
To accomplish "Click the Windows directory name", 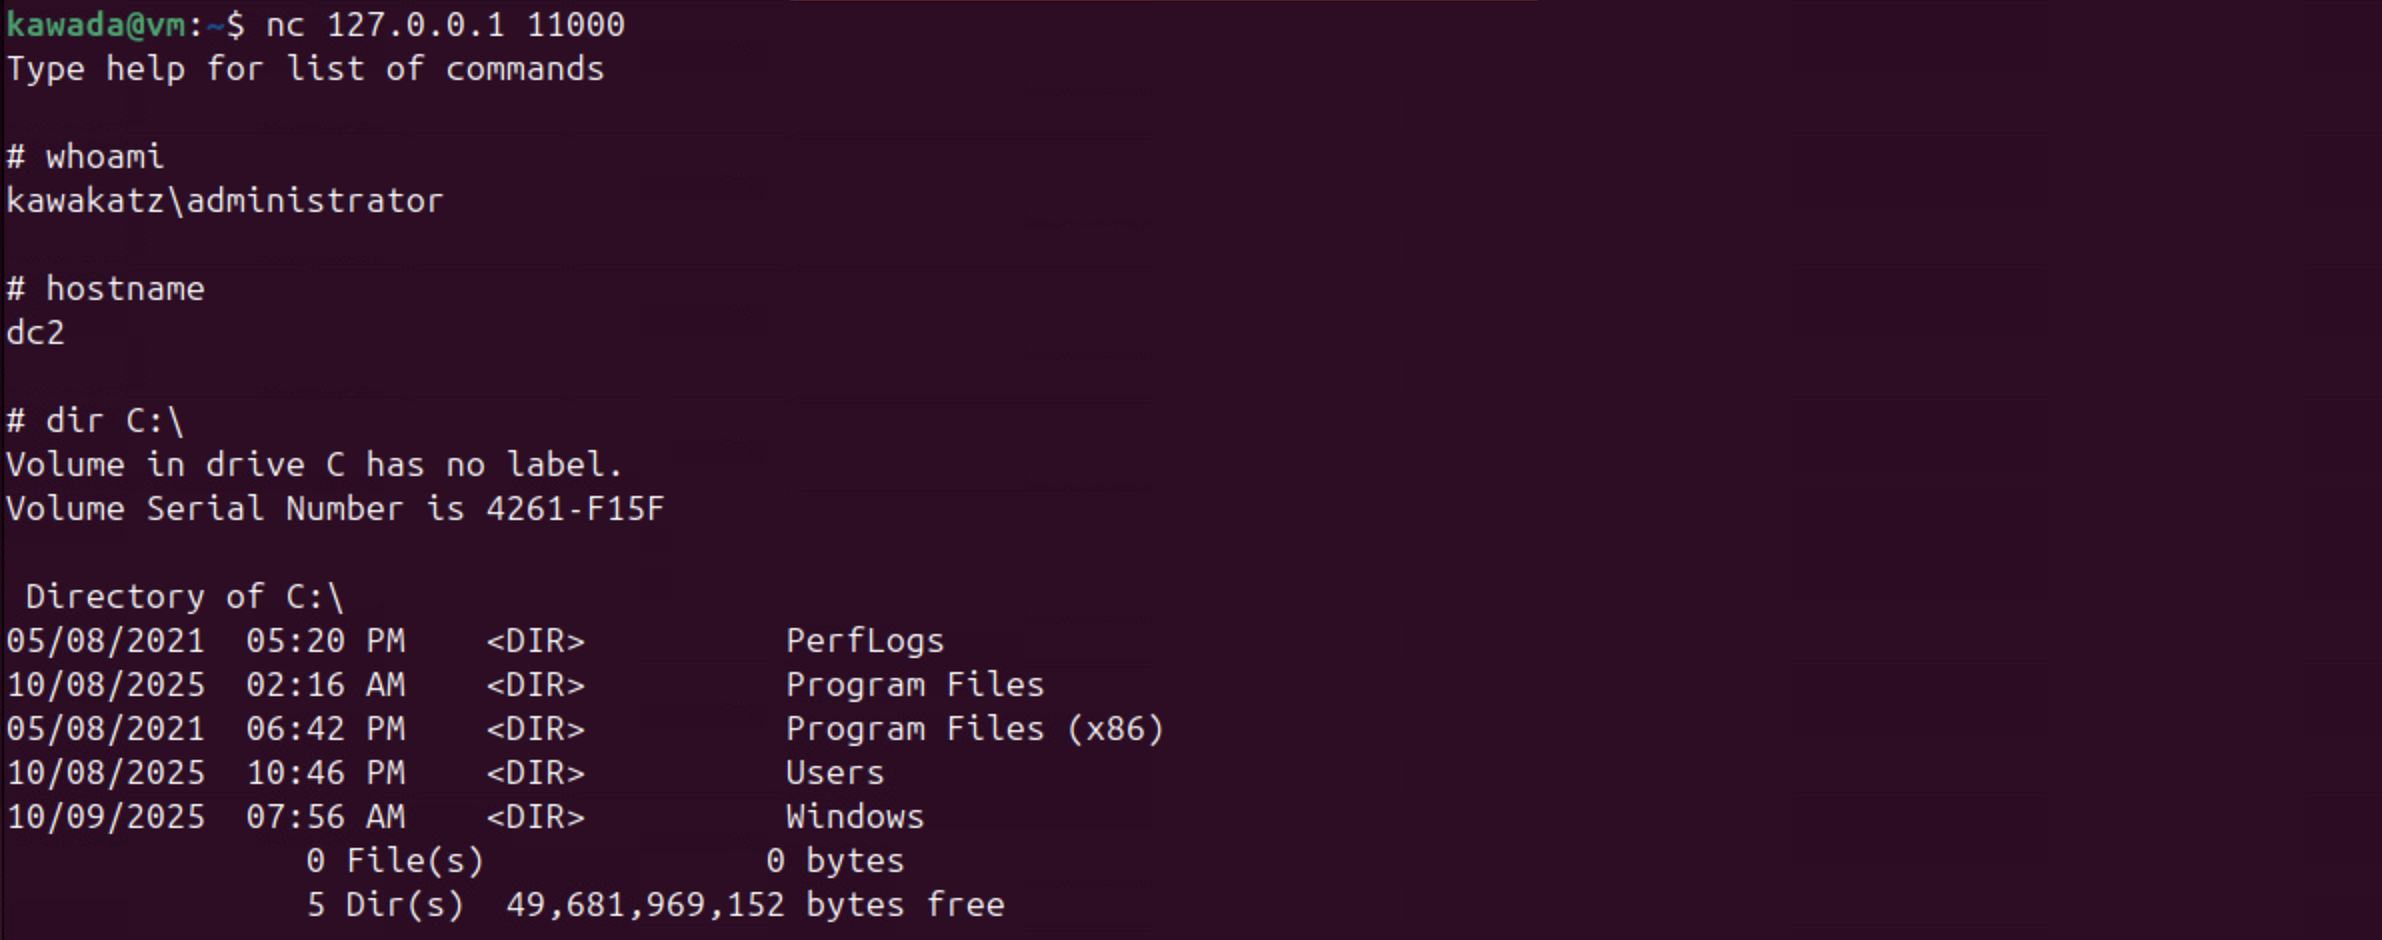I will click(x=854, y=817).
